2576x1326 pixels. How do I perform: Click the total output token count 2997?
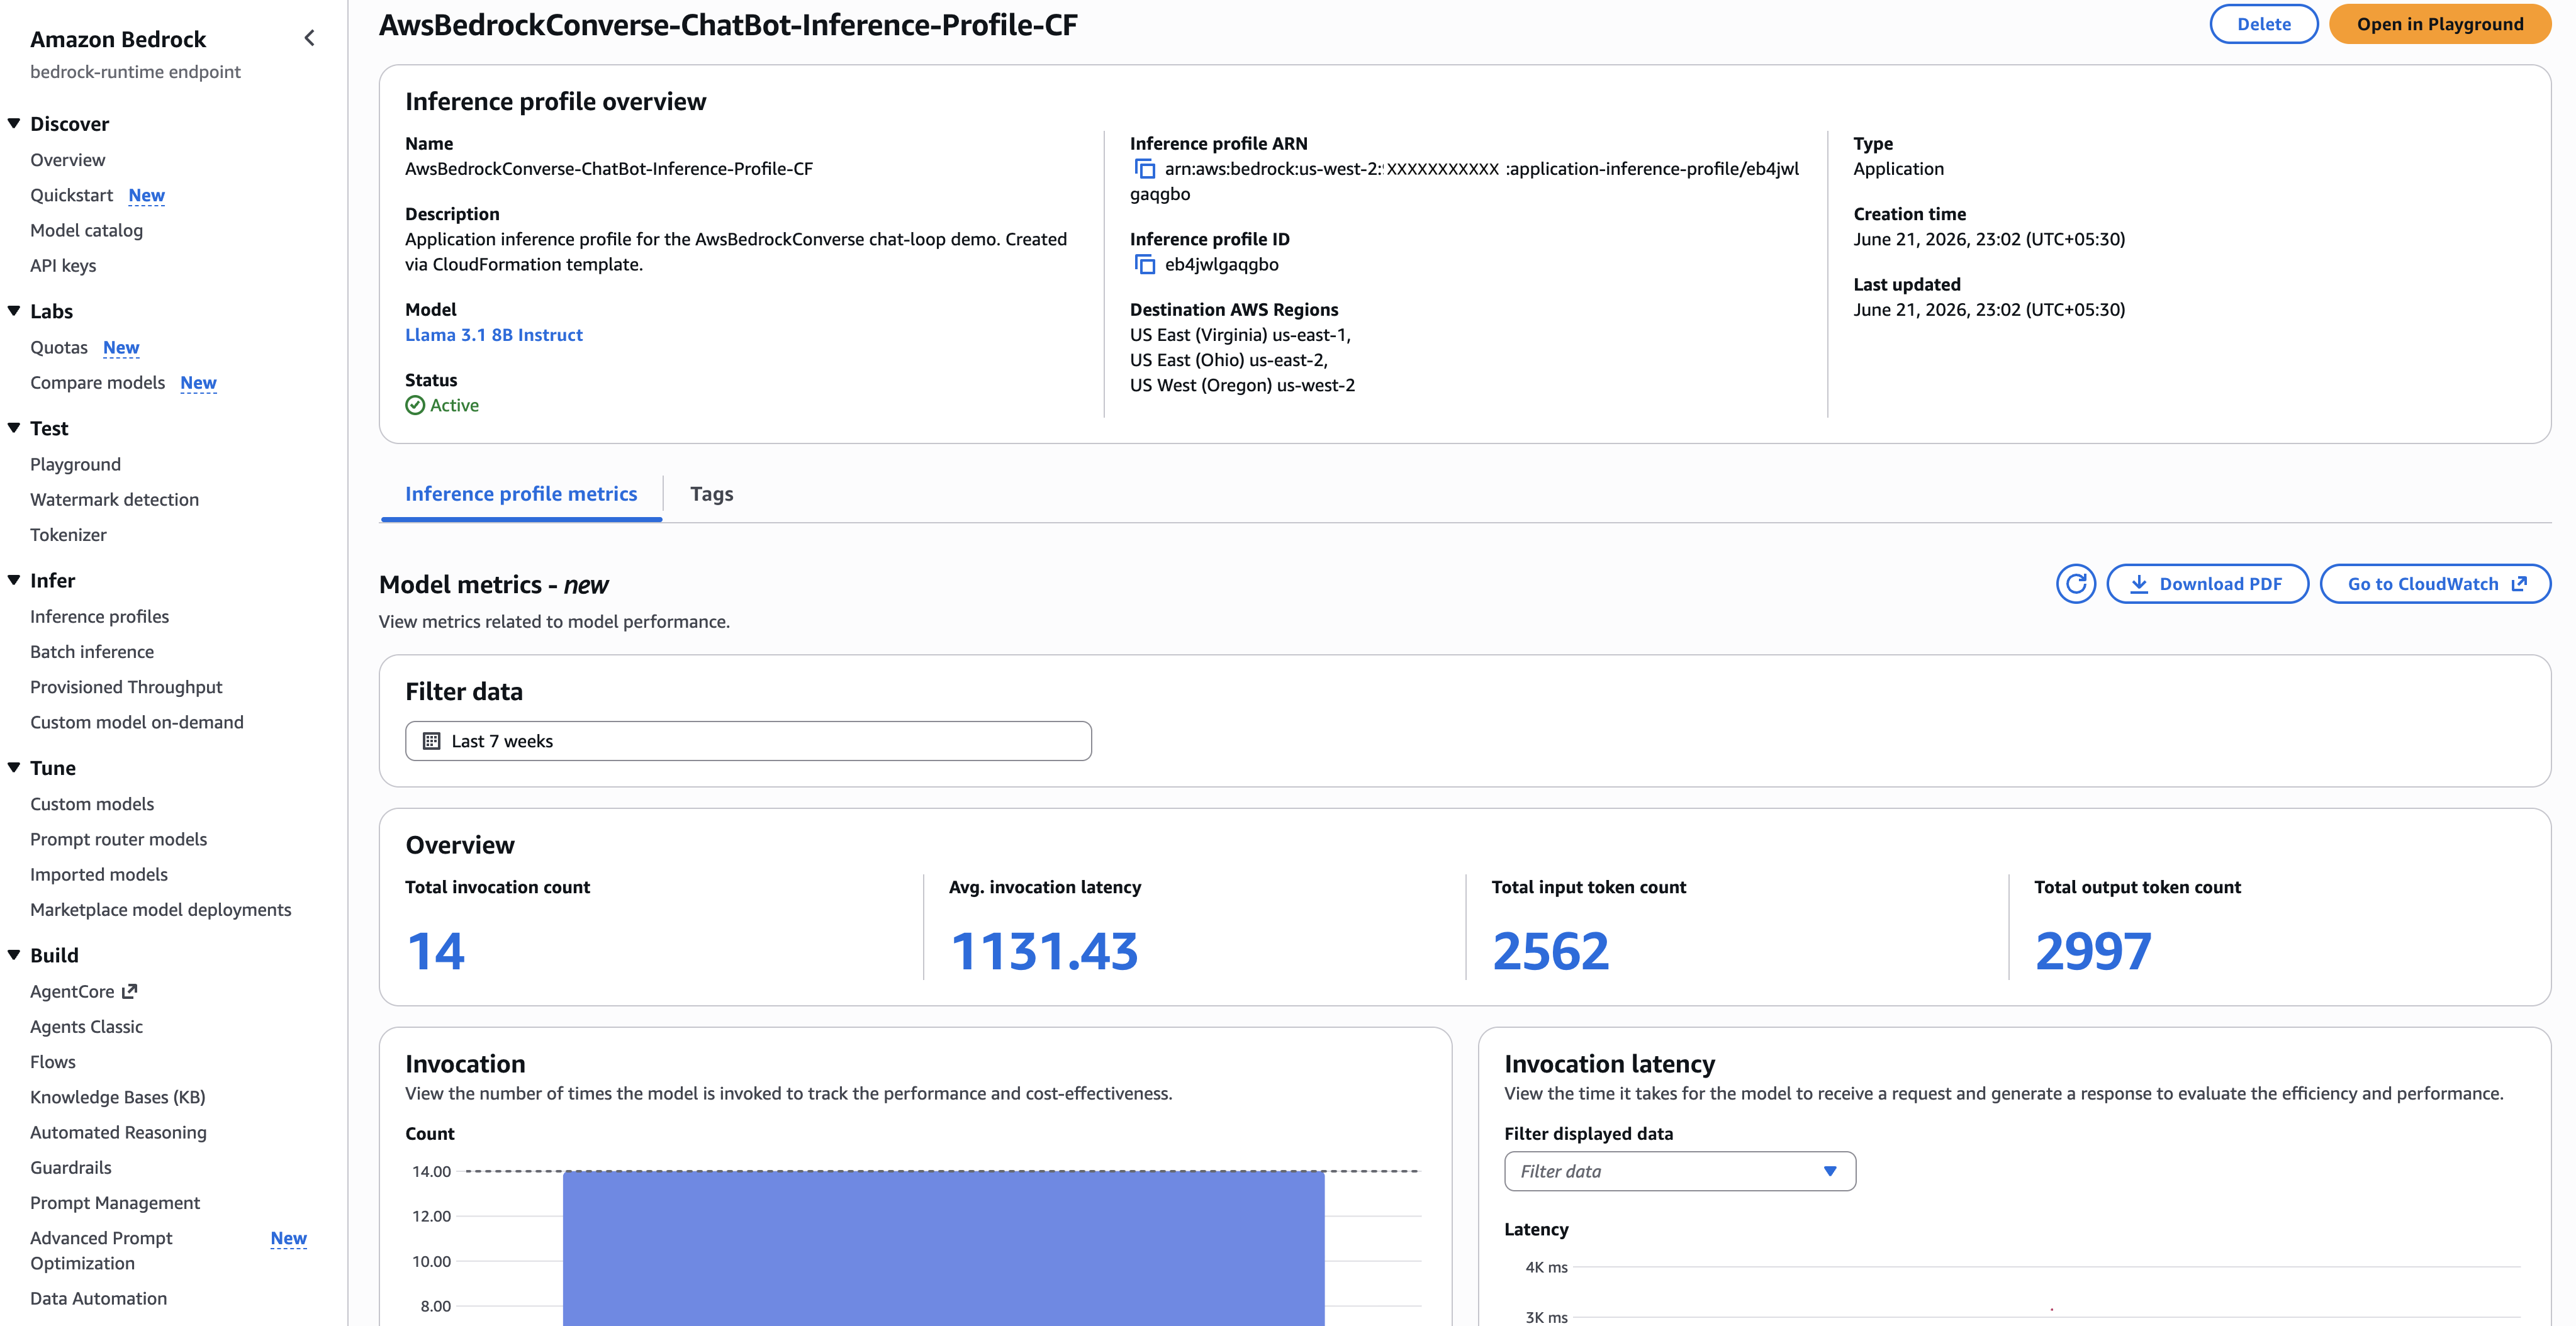2093,951
